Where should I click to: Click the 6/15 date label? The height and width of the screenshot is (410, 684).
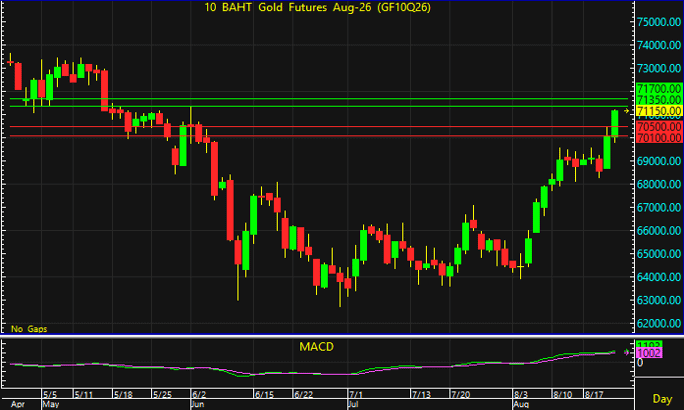click(x=264, y=394)
